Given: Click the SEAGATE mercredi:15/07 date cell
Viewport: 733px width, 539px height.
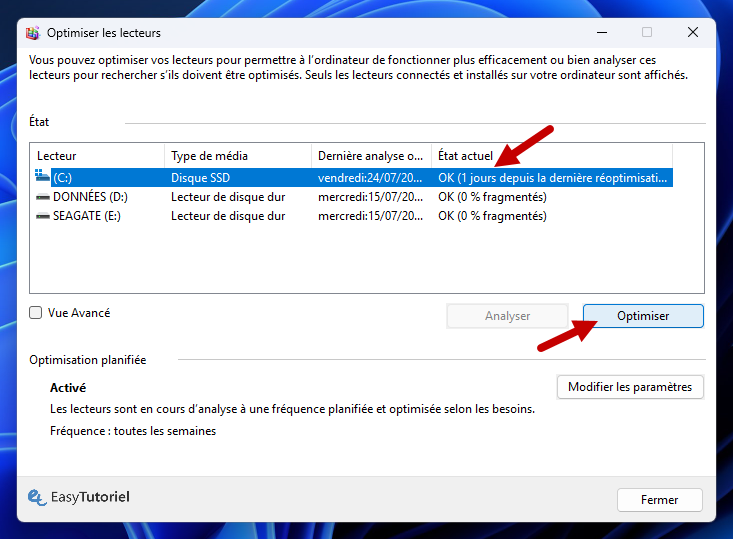Looking at the screenshot, I should pos(370,216).
